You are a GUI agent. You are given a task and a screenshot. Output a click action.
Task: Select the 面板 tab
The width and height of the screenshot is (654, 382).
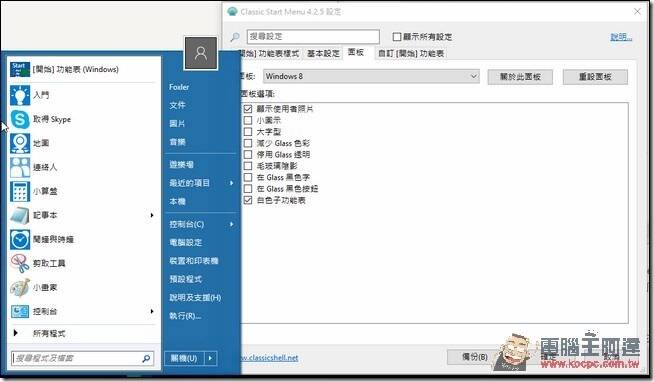point(356,53)
